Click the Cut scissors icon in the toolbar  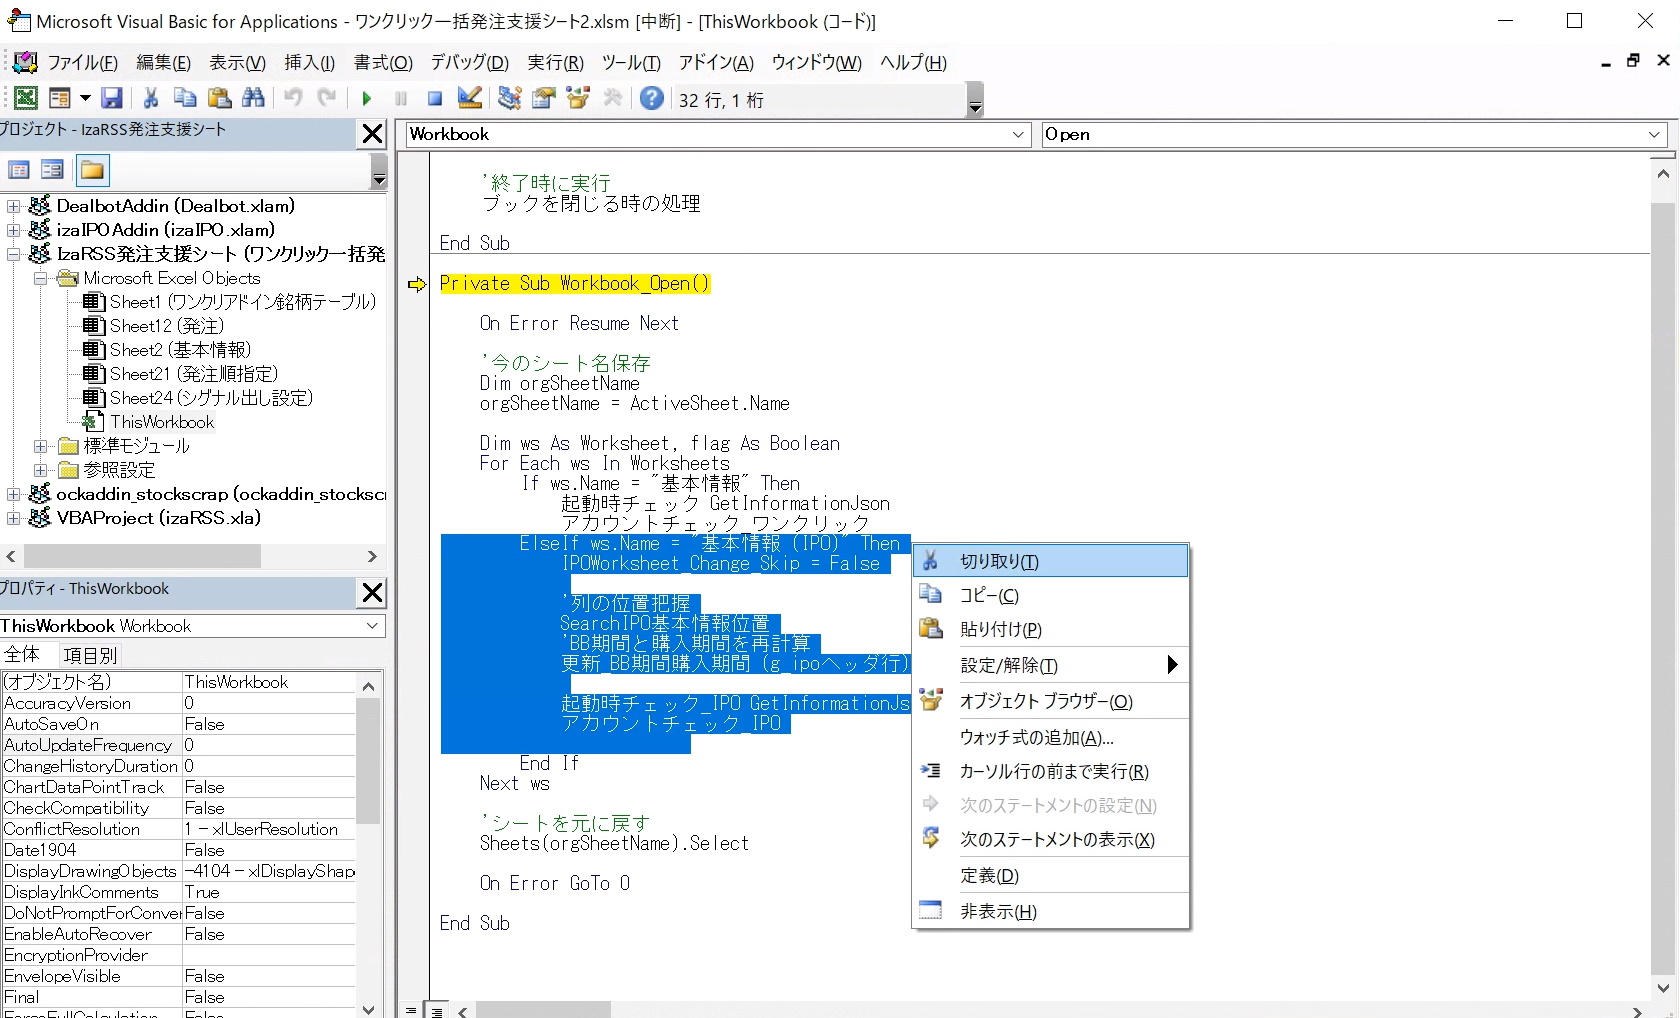point(151,98)
